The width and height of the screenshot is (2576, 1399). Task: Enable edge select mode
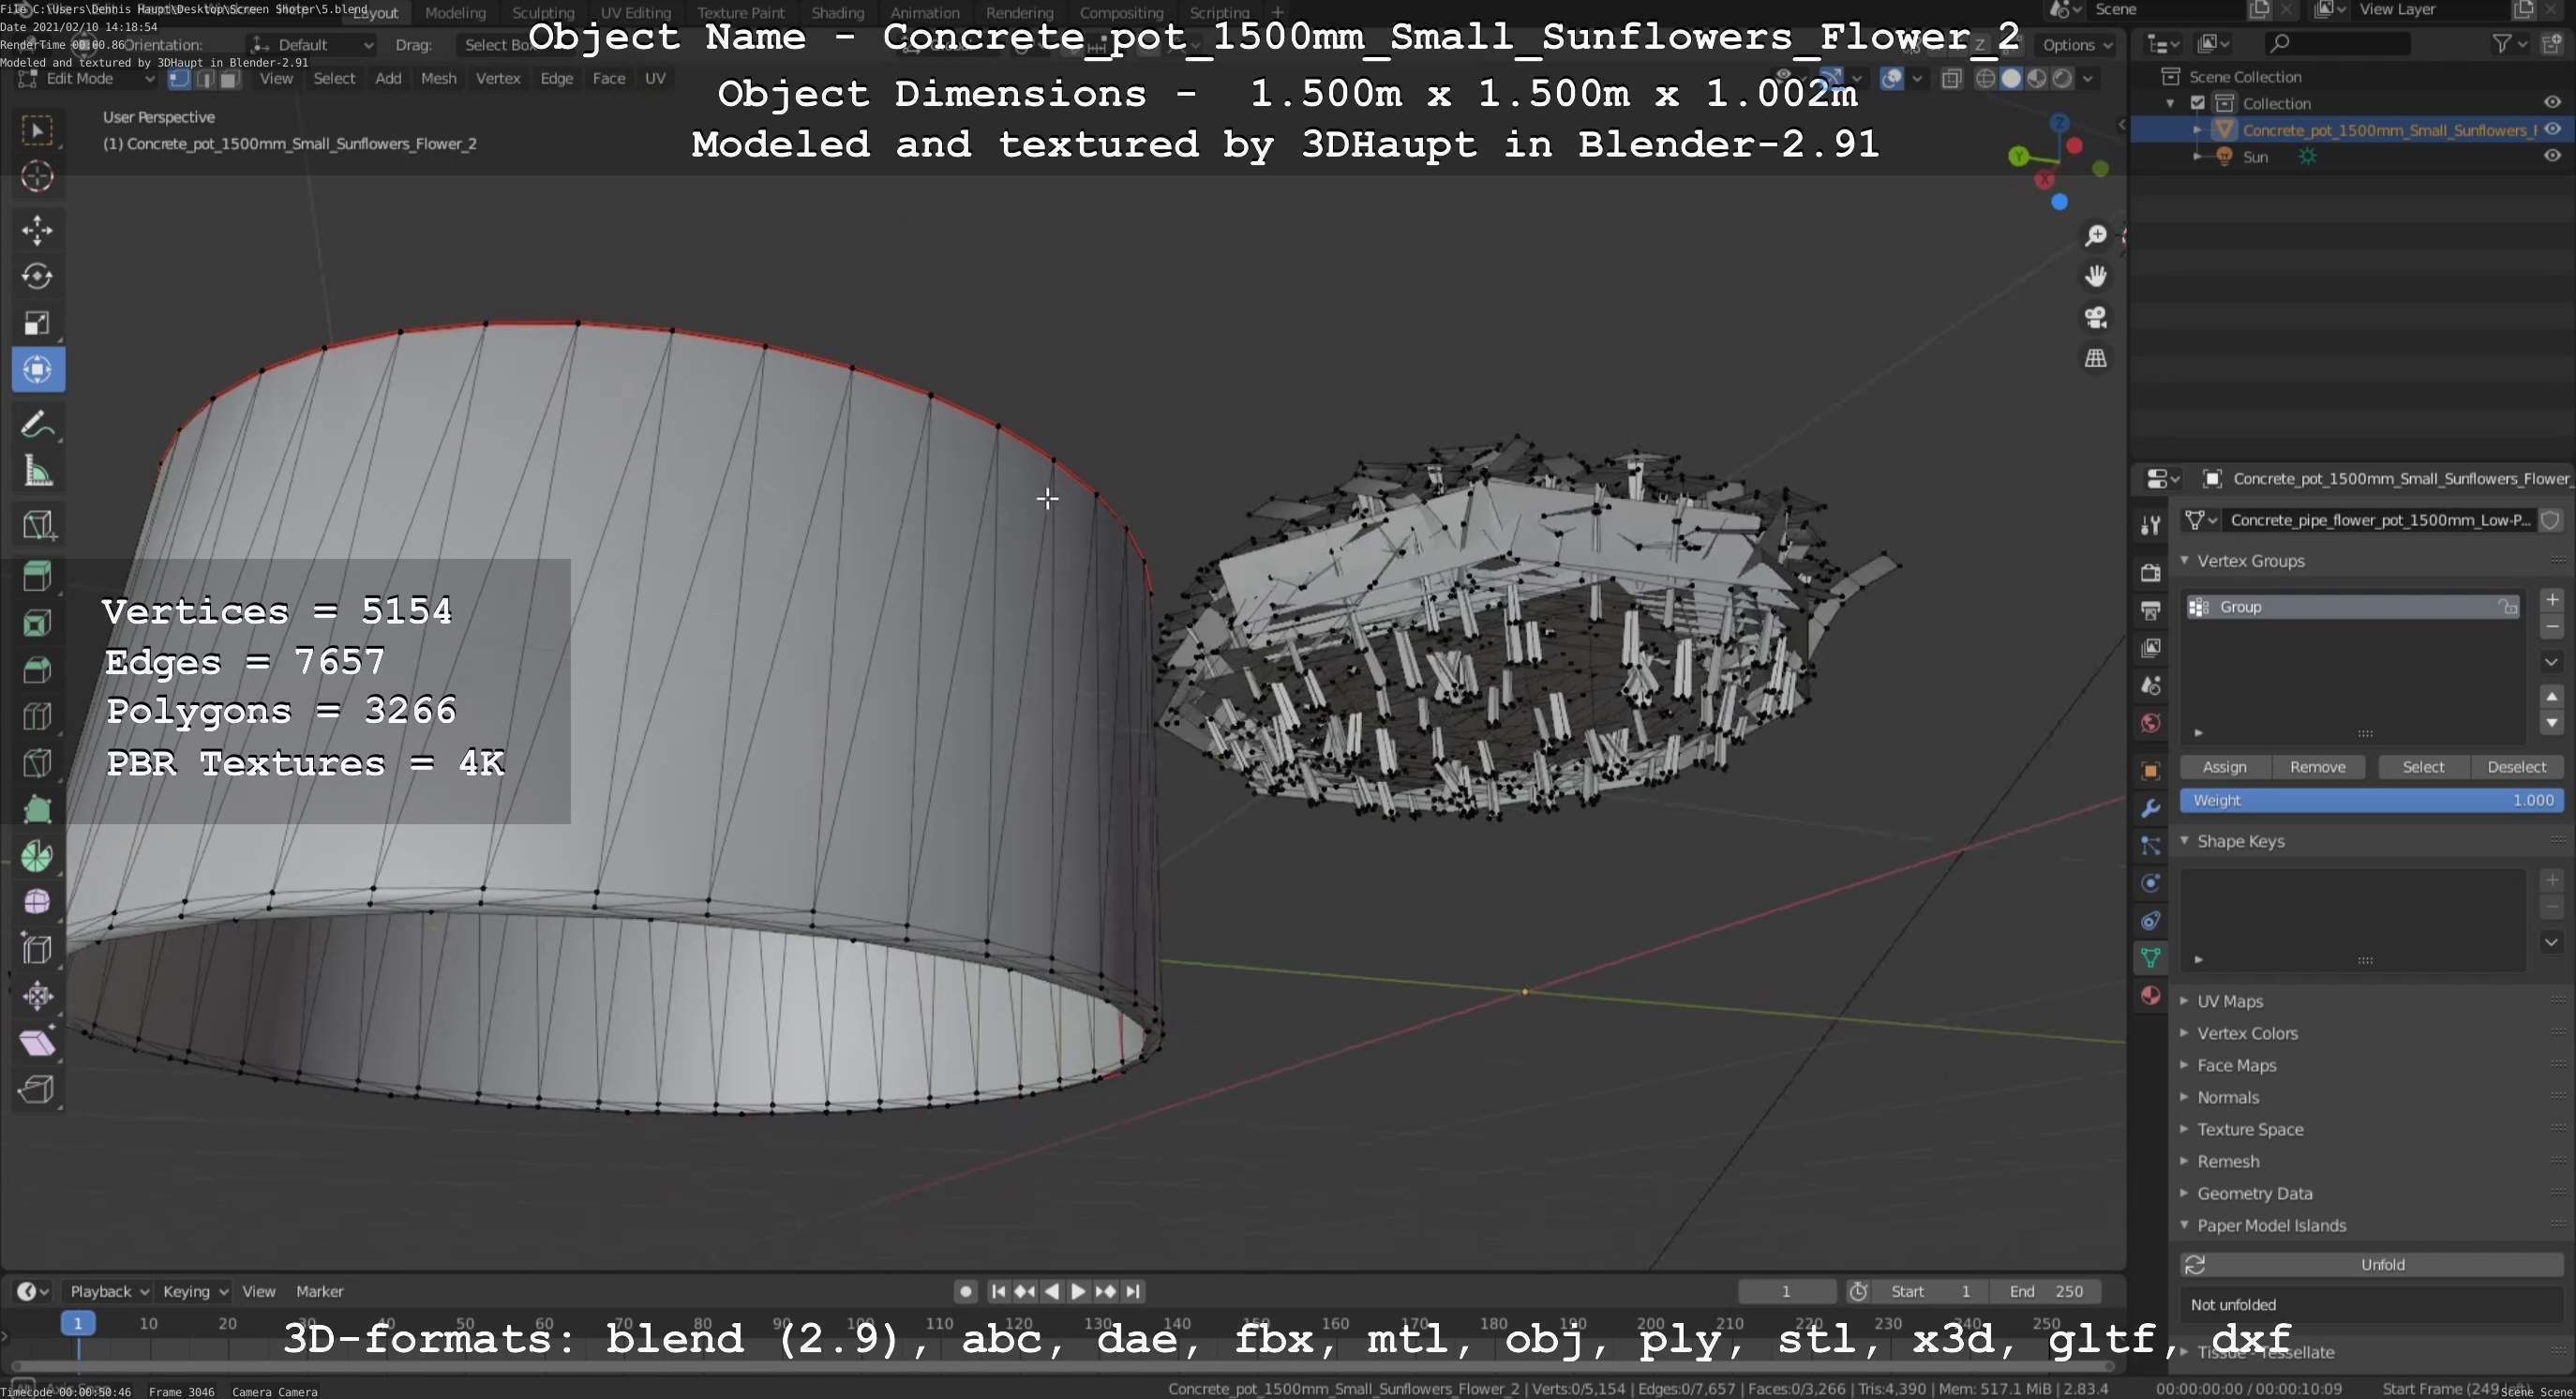(x=205, y=79)
